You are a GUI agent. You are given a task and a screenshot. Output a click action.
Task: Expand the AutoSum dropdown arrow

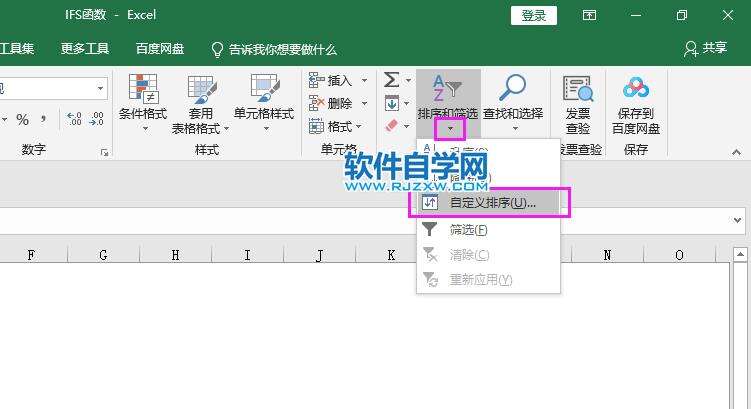click(x=408, y=80)
